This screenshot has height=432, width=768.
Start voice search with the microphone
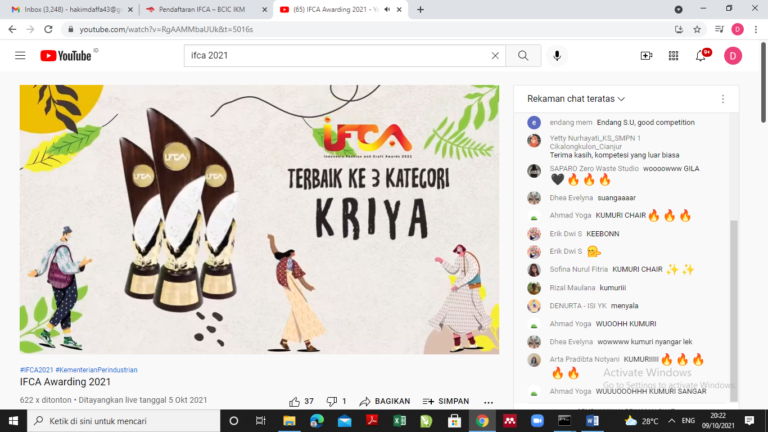(558, 56)
